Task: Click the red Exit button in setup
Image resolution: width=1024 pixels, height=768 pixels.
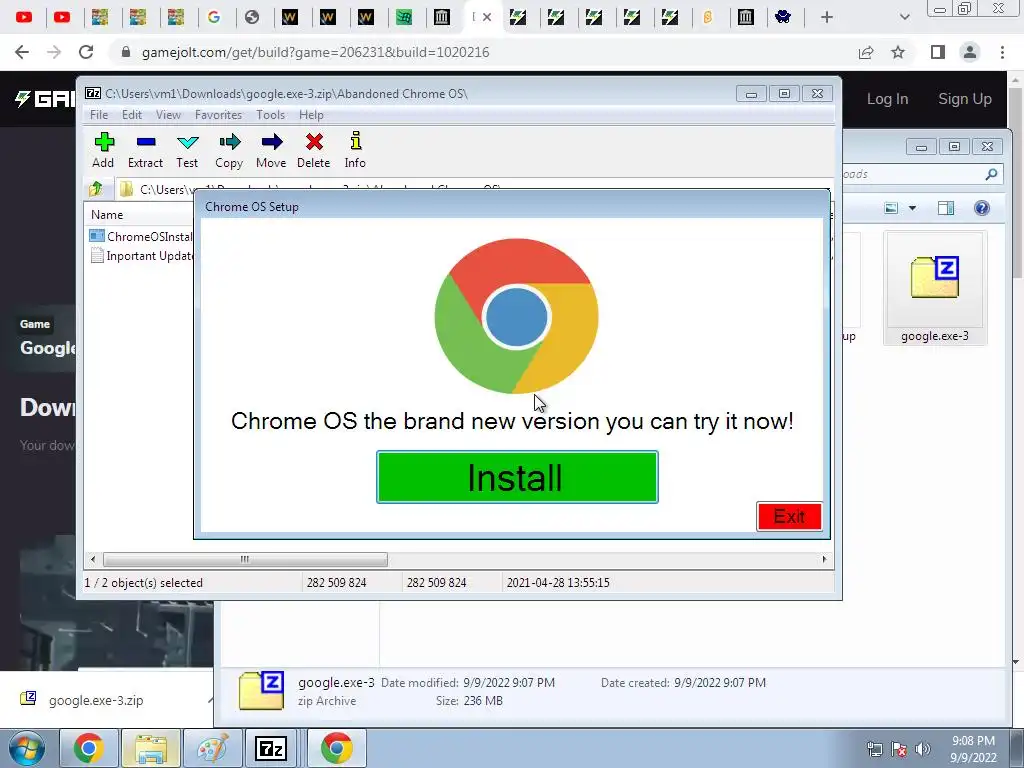Action: (789, 517)
